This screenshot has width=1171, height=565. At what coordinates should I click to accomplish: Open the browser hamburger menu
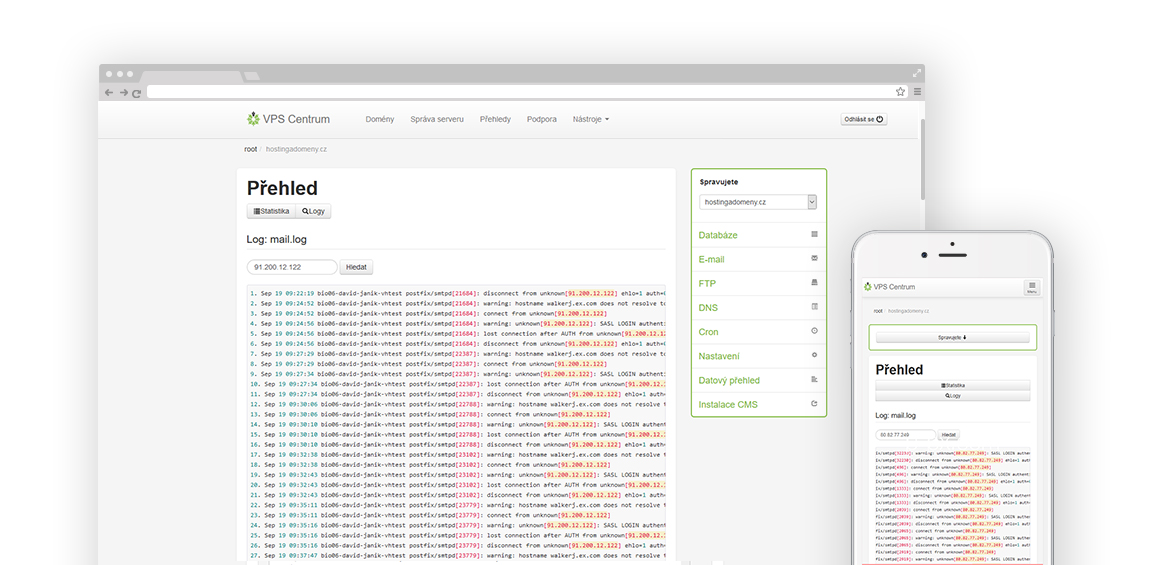coord(916,91)
